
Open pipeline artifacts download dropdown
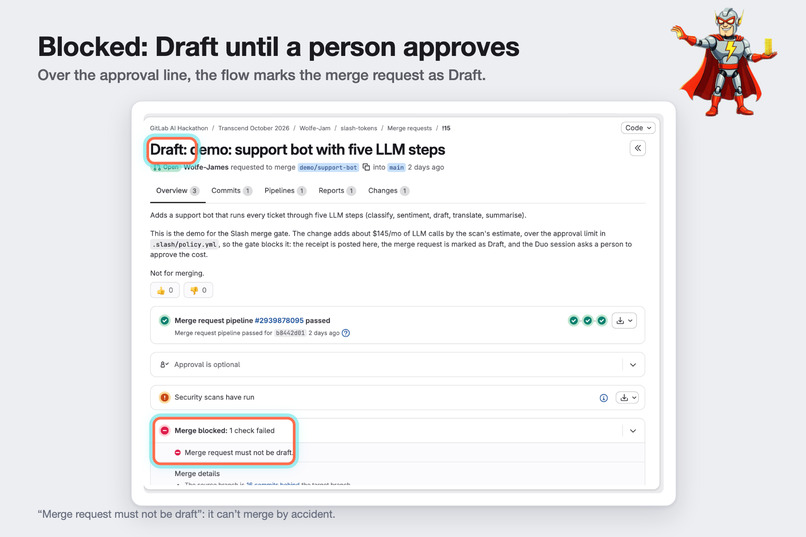pos(625,321)
